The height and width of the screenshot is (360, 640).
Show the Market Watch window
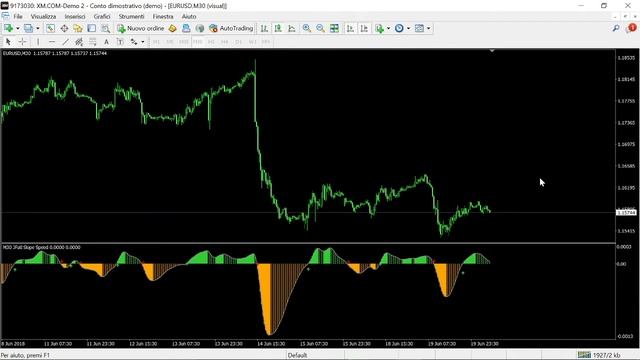point(50,28)
